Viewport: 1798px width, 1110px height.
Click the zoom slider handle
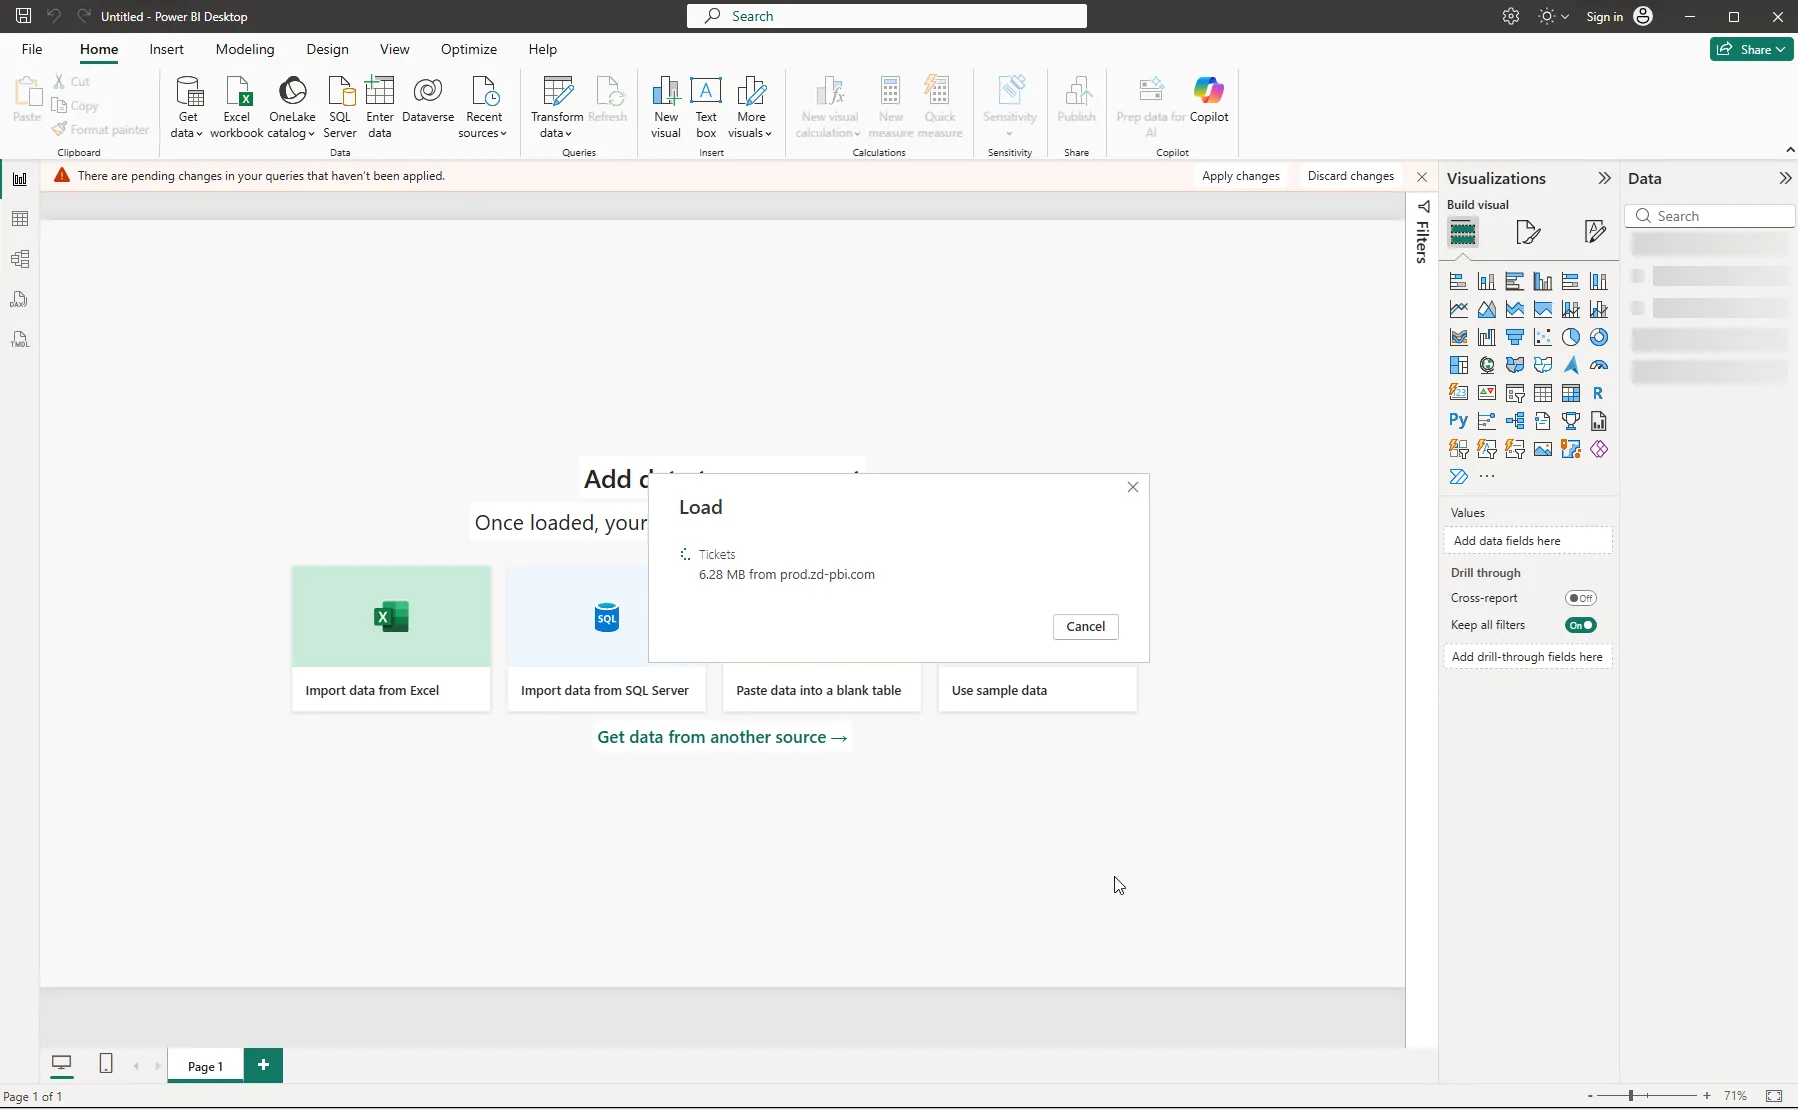tap(1630, 1096)
